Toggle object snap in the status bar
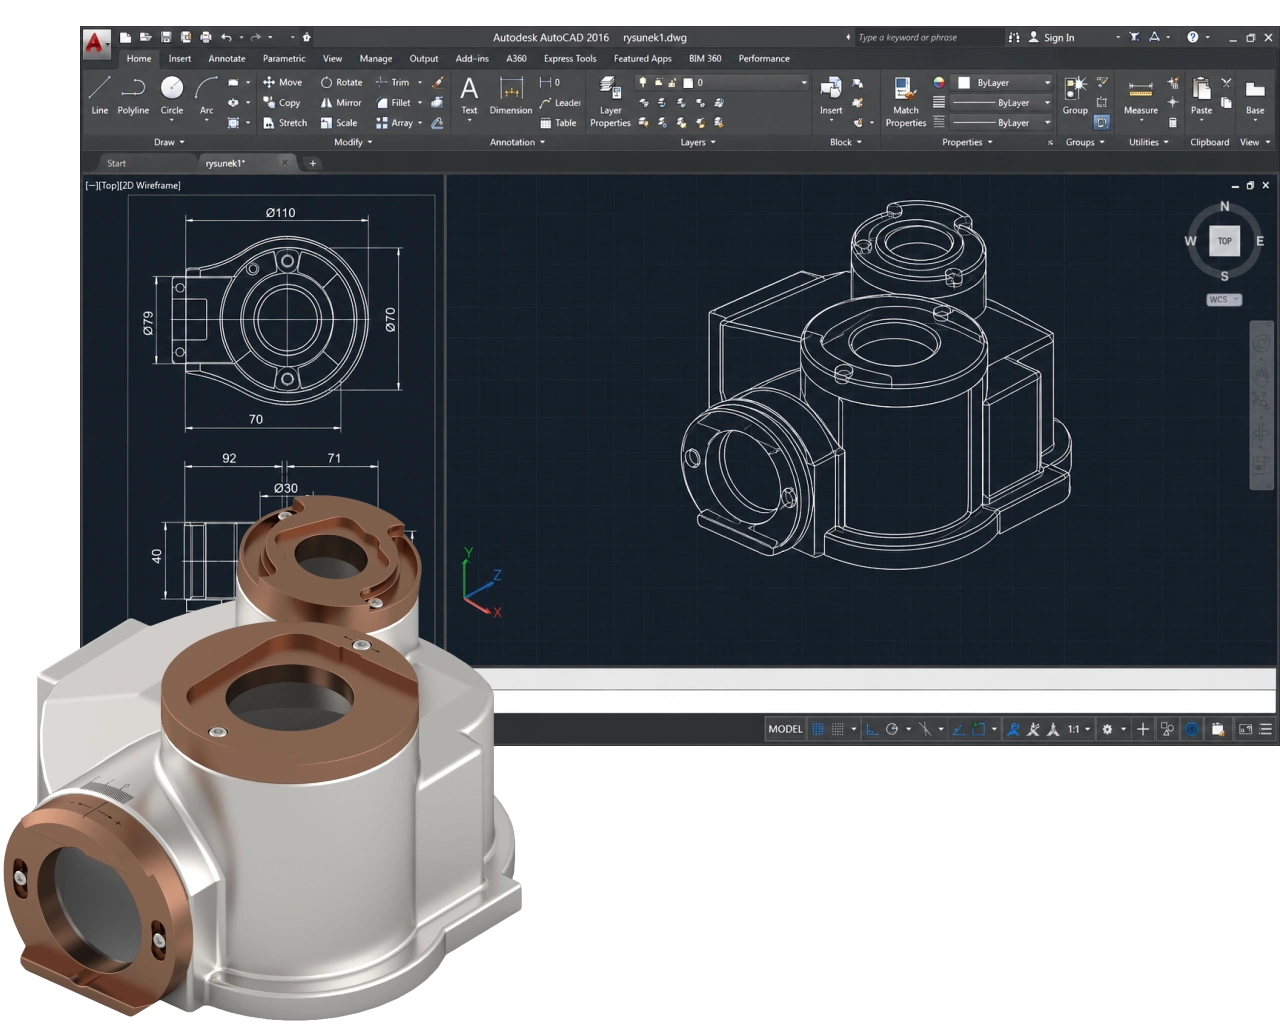The image size is (1280, 1024). [979, 729]
